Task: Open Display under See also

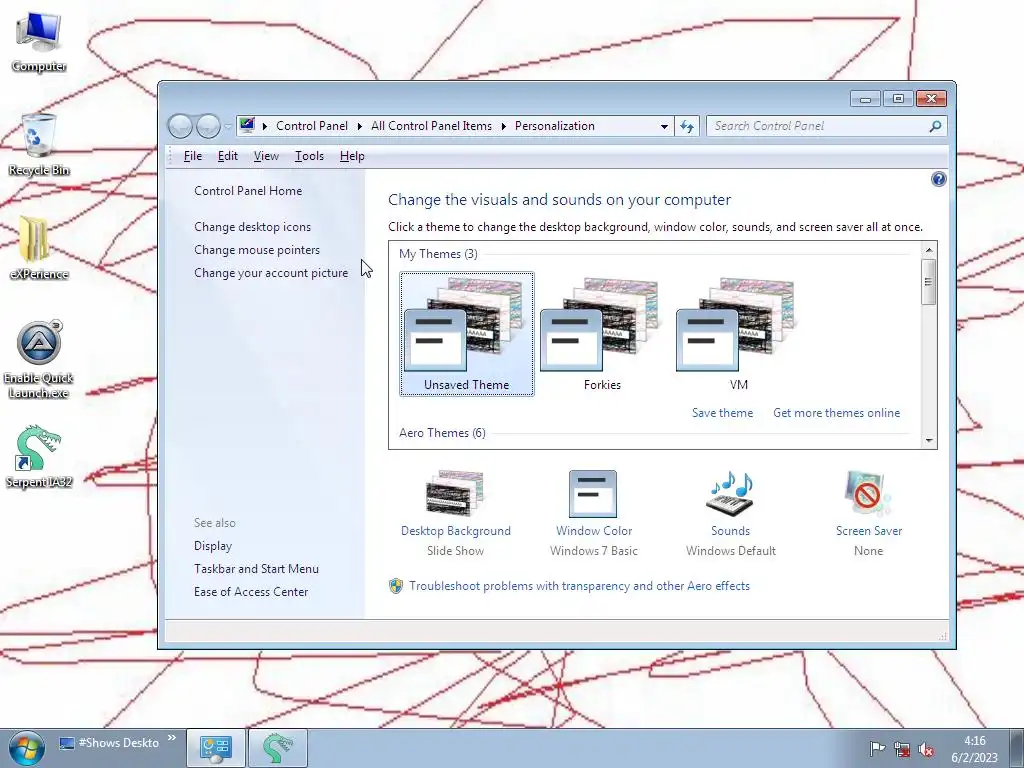Action: (213, 546)
